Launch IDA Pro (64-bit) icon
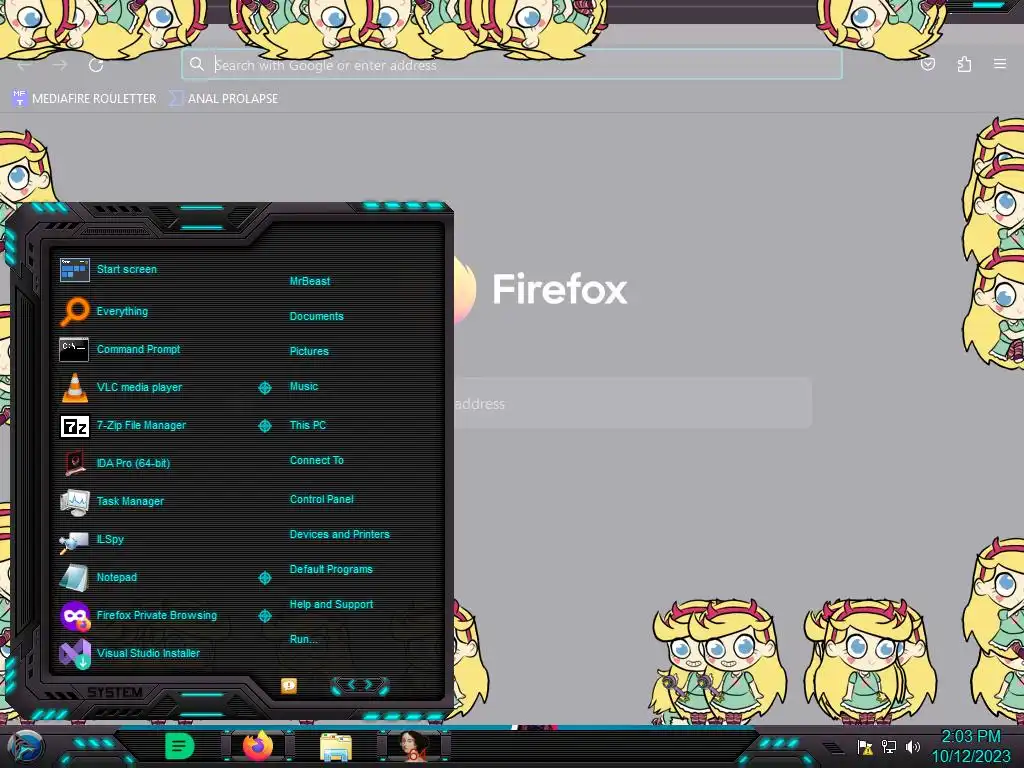This screenshot has width=1024, height=768. tap(74, 463)
